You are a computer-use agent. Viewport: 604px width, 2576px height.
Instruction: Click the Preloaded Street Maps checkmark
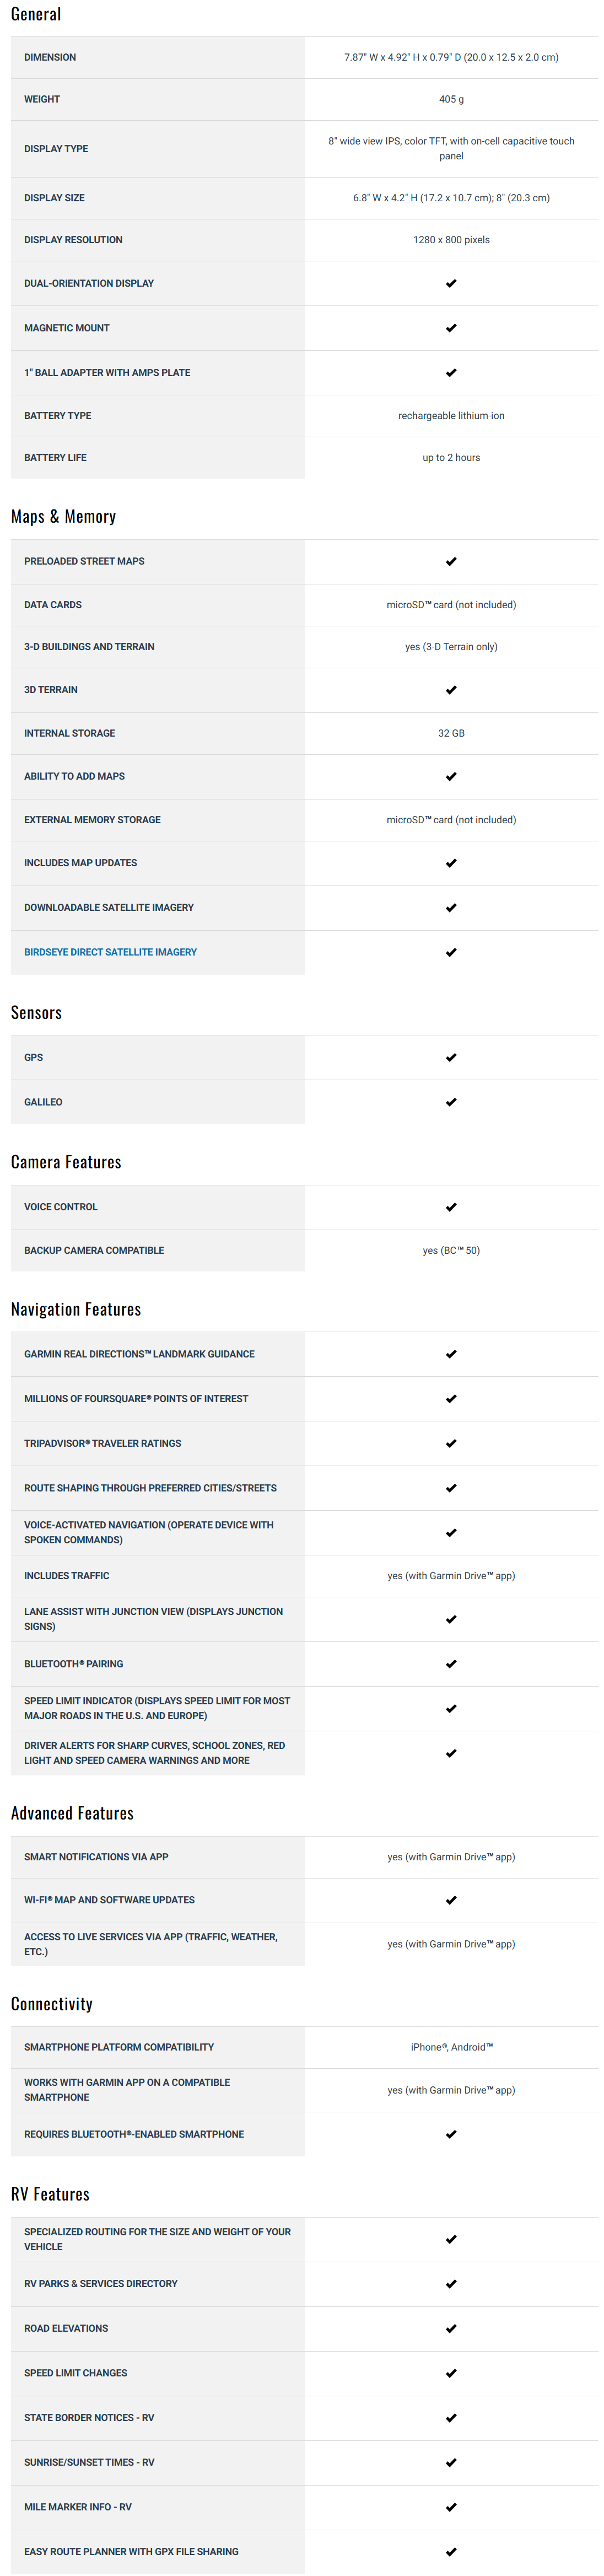(451, 562)
